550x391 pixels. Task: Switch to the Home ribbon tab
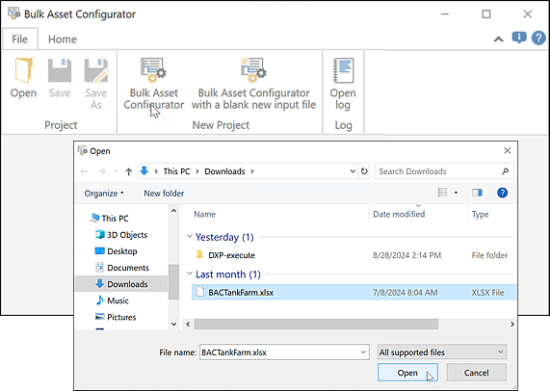(62, 39)
